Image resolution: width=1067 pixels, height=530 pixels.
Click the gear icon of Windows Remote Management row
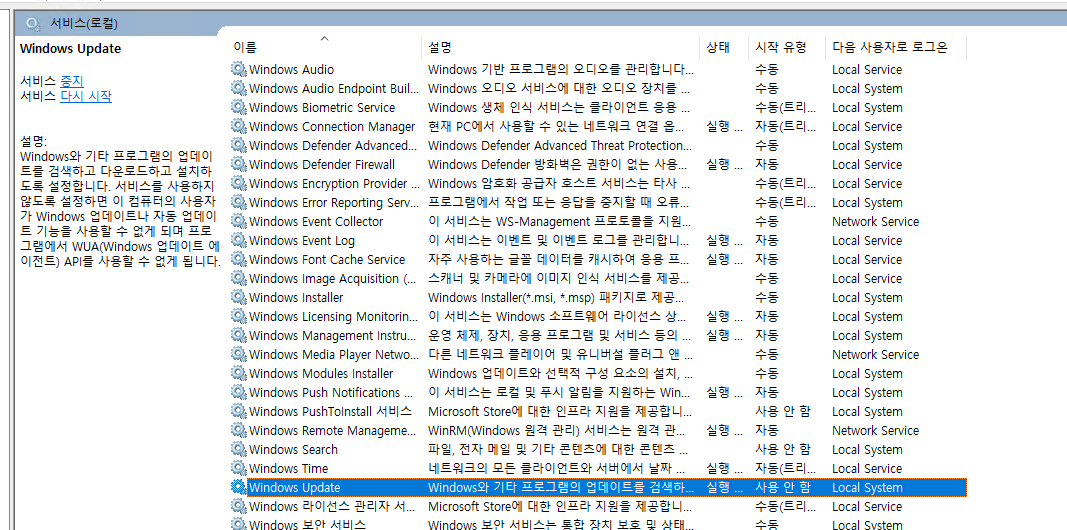(x=238, y=430)
